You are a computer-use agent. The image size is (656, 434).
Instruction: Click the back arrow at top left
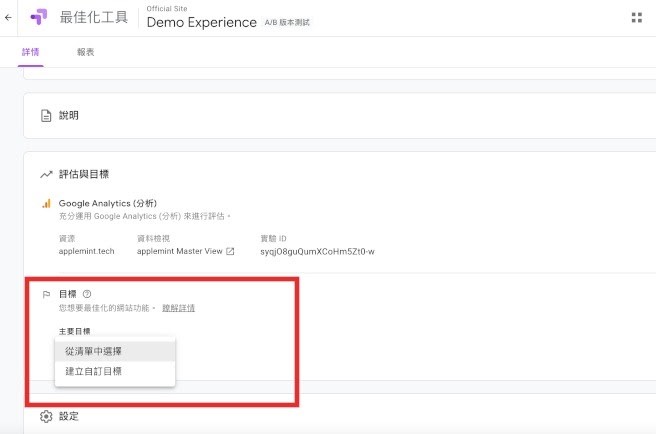(9, 17)
